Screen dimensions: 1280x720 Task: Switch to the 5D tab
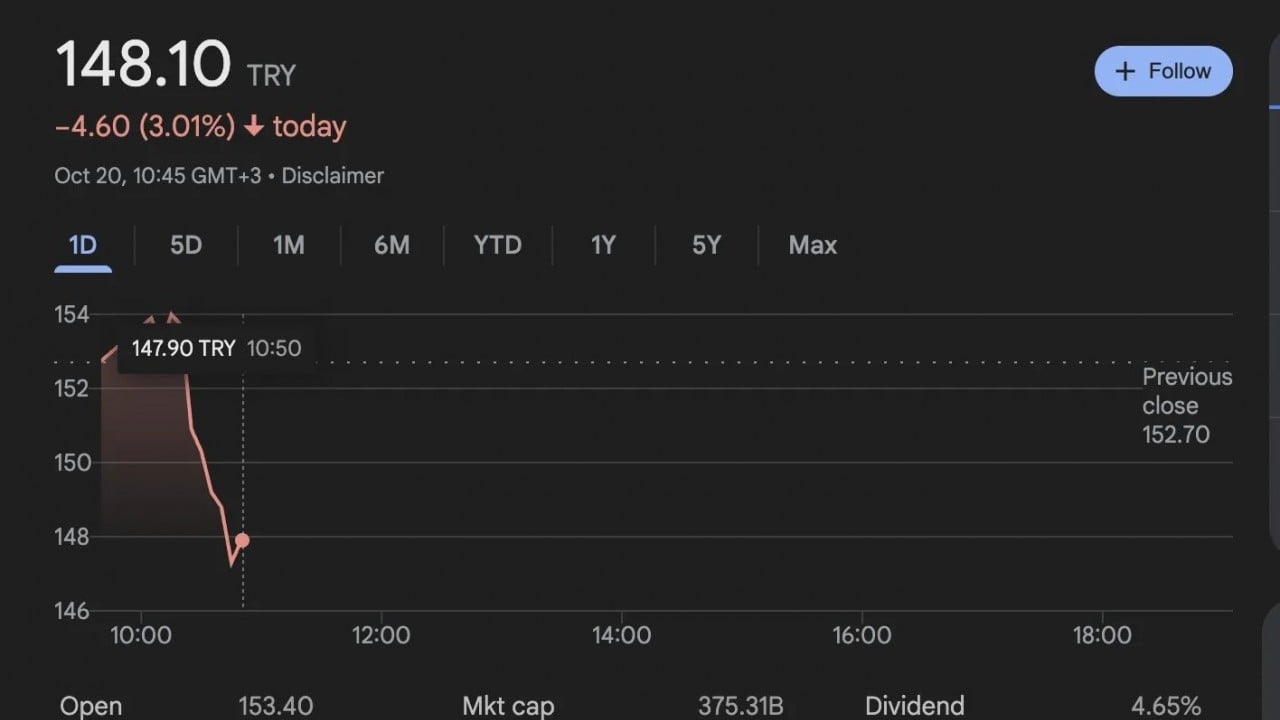186,245
